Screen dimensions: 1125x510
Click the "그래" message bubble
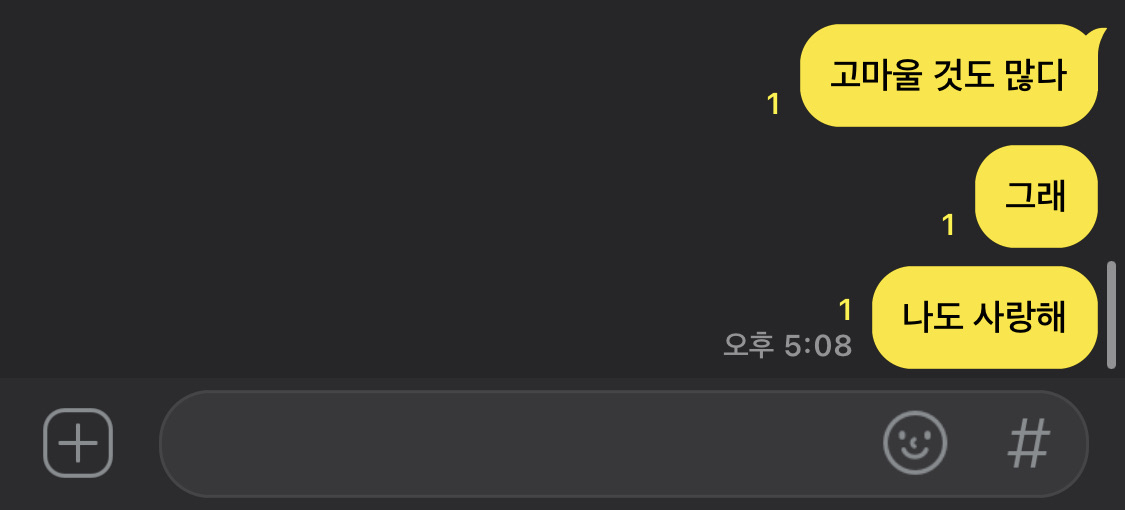point(1036,197)
